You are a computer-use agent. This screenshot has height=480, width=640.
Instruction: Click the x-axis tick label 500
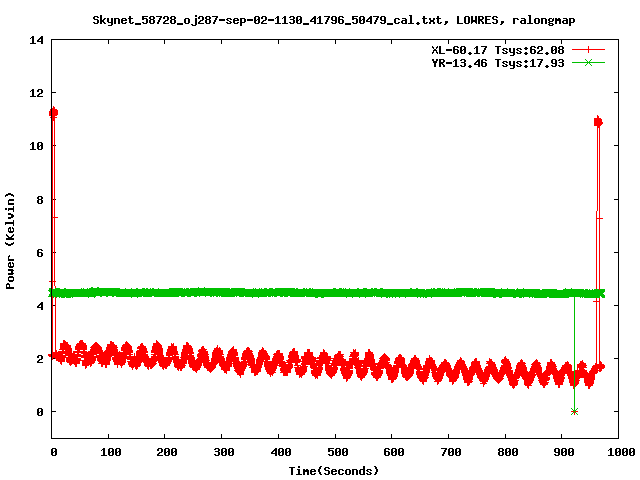click(x=338, y=452)
